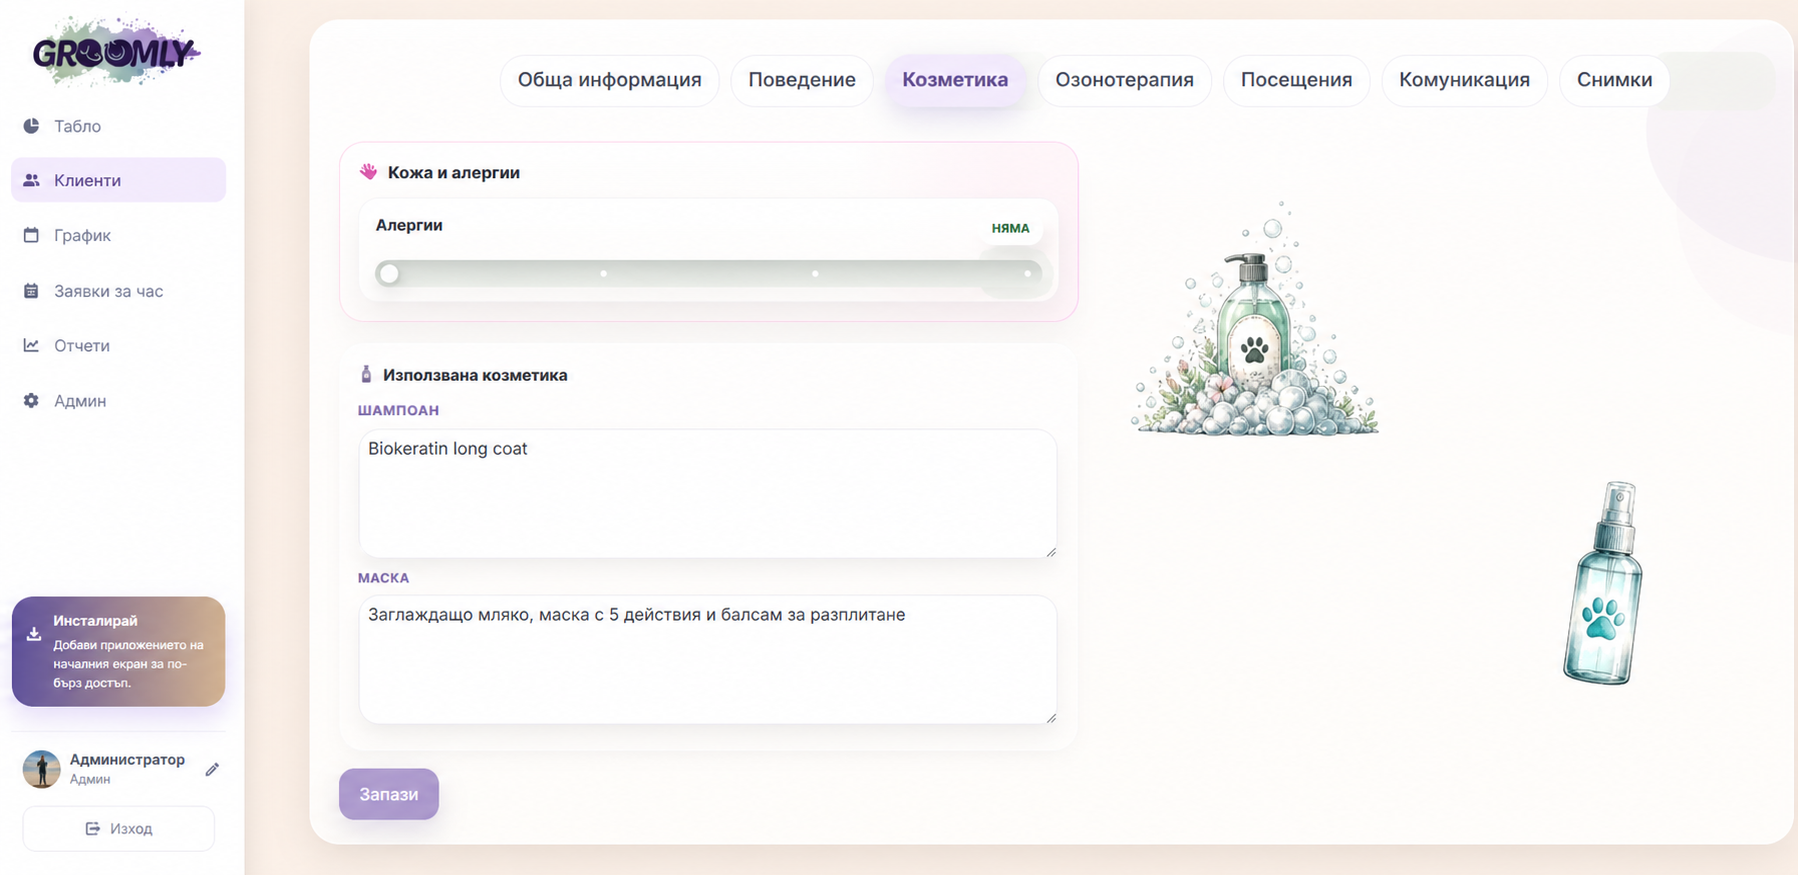Image resolution: width=1798 pixels, height=875 pixels.
Task: Click the Клиенти people icon
Action: 32,180
